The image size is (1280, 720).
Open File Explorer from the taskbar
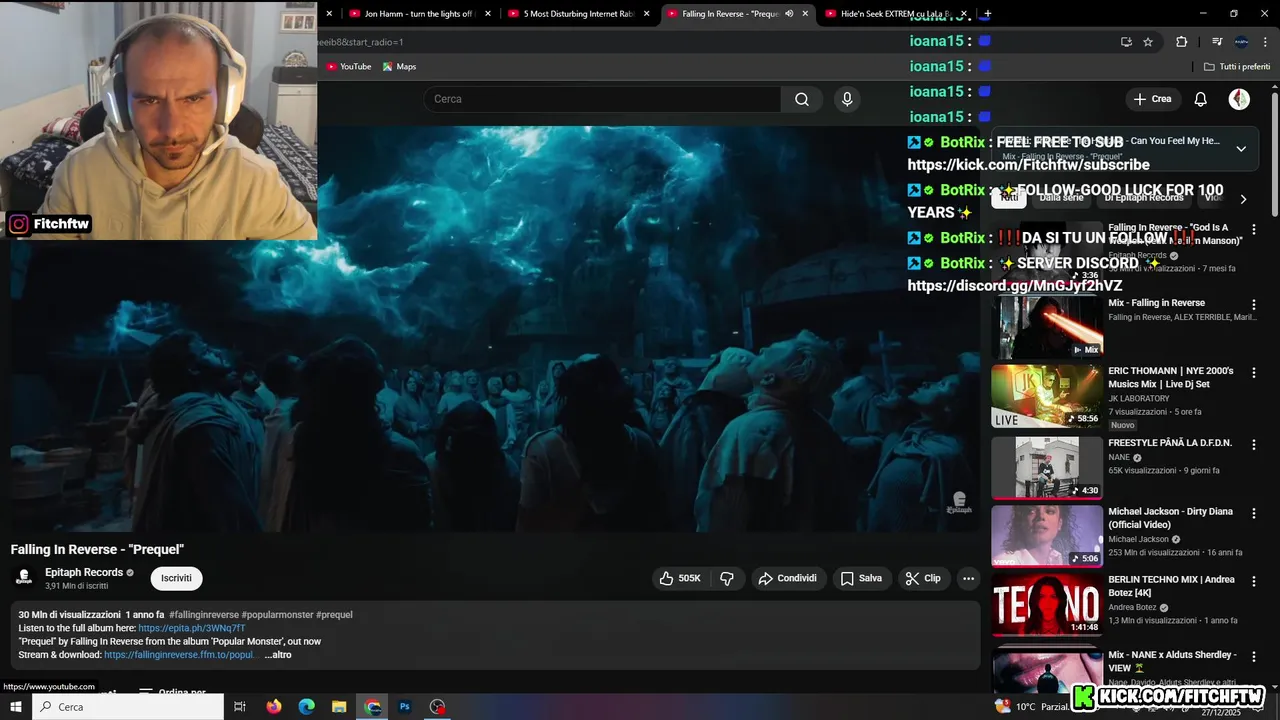(339, 706)
